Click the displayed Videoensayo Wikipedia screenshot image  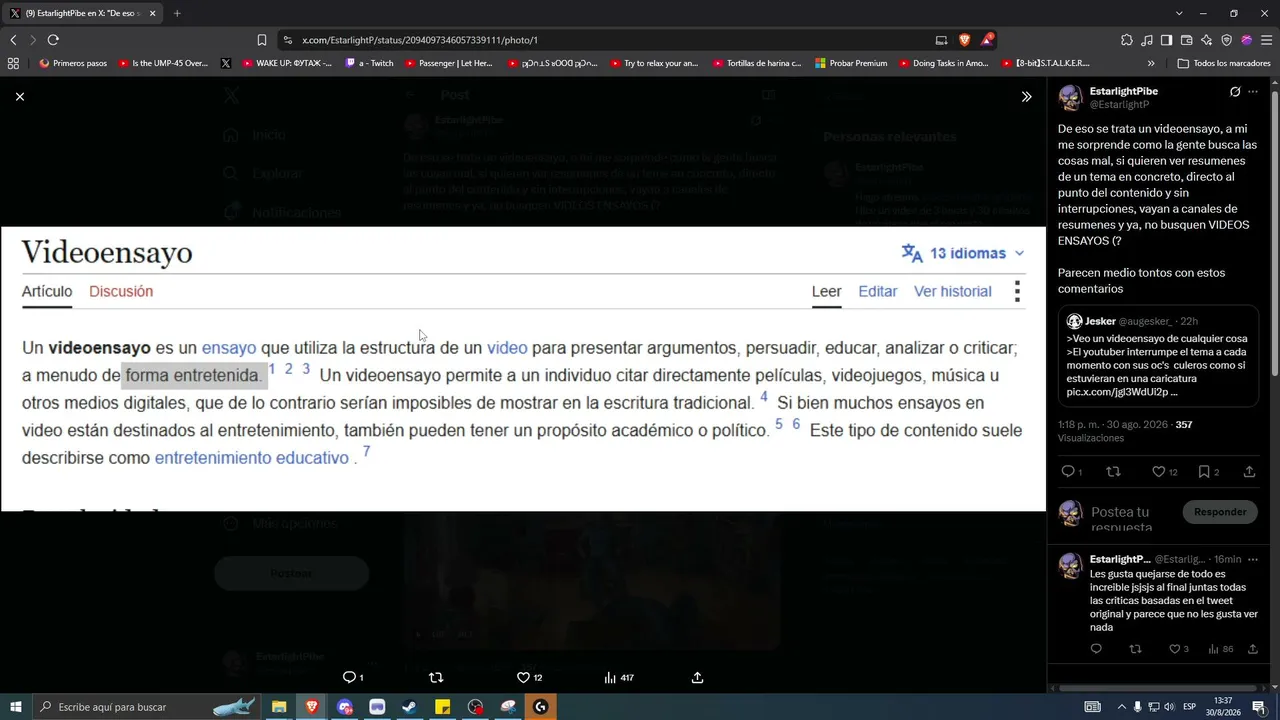(x=523, y=368)
